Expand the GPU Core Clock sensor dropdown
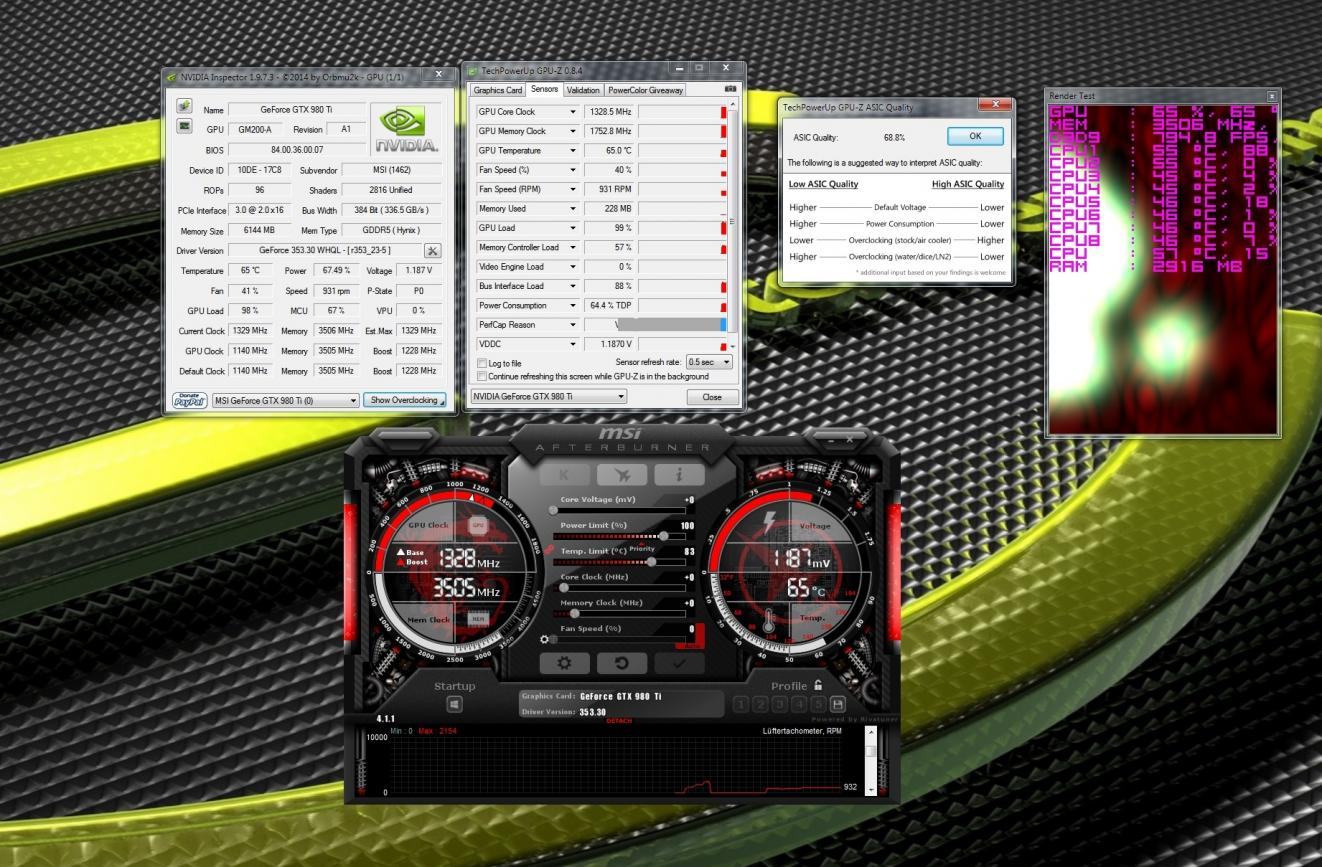The image size is (1322, 867). [x=573, y=112]
